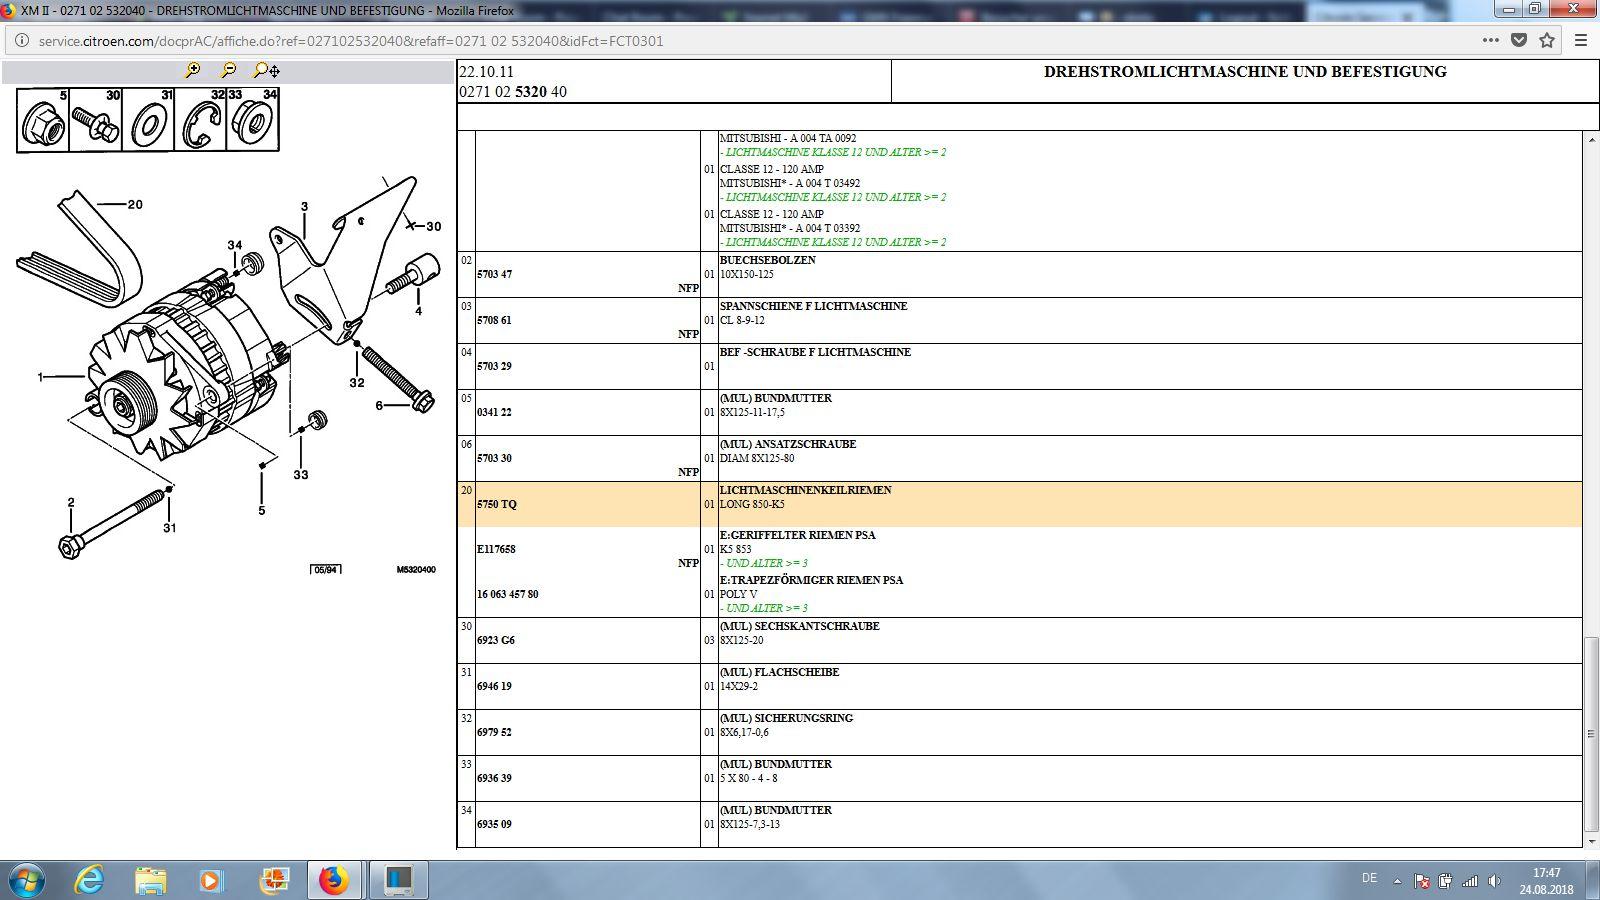The height and width of the screenshot is (900, 1600).
Task: Select part number 6936 39
Action: [494, 778]
